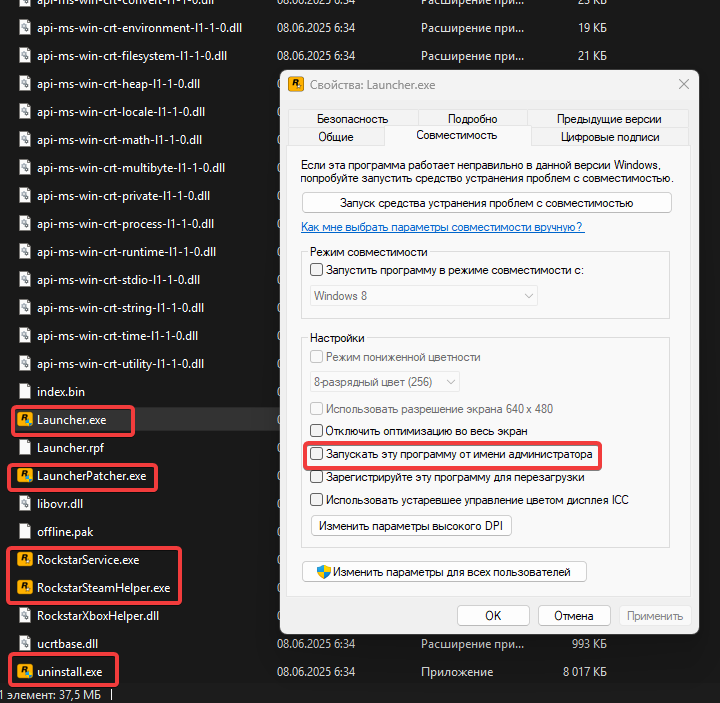Click the index.bin file icon
Image resolution: width=720 pixels, height=703 pixels.
point(25,391)
